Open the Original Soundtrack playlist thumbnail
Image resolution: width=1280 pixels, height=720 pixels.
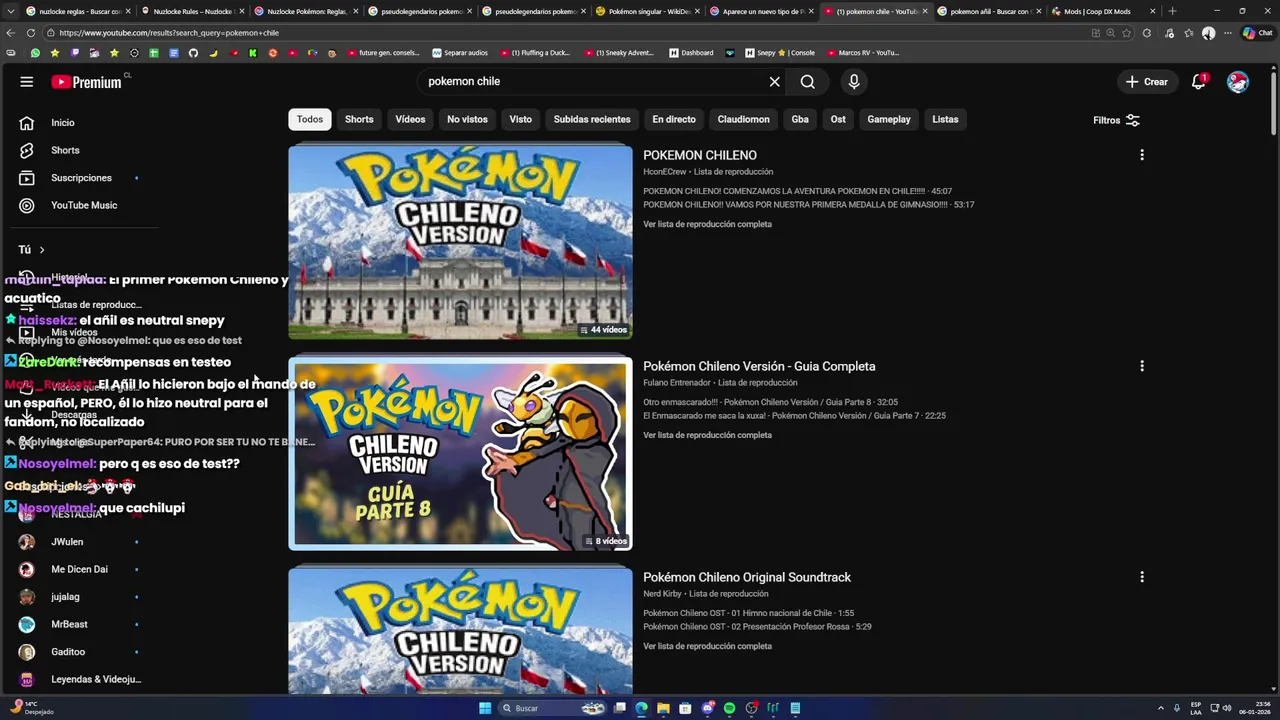pos(460,630)
